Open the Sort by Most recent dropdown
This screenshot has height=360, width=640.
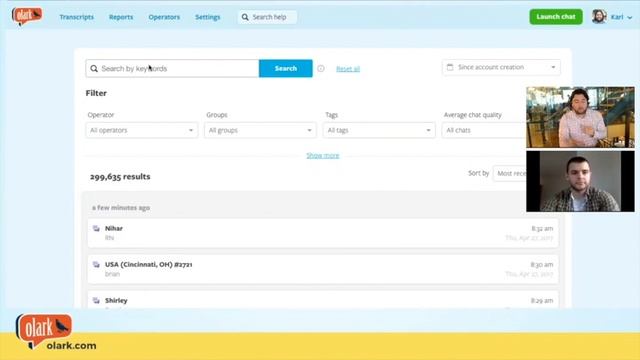pos(510,173)
